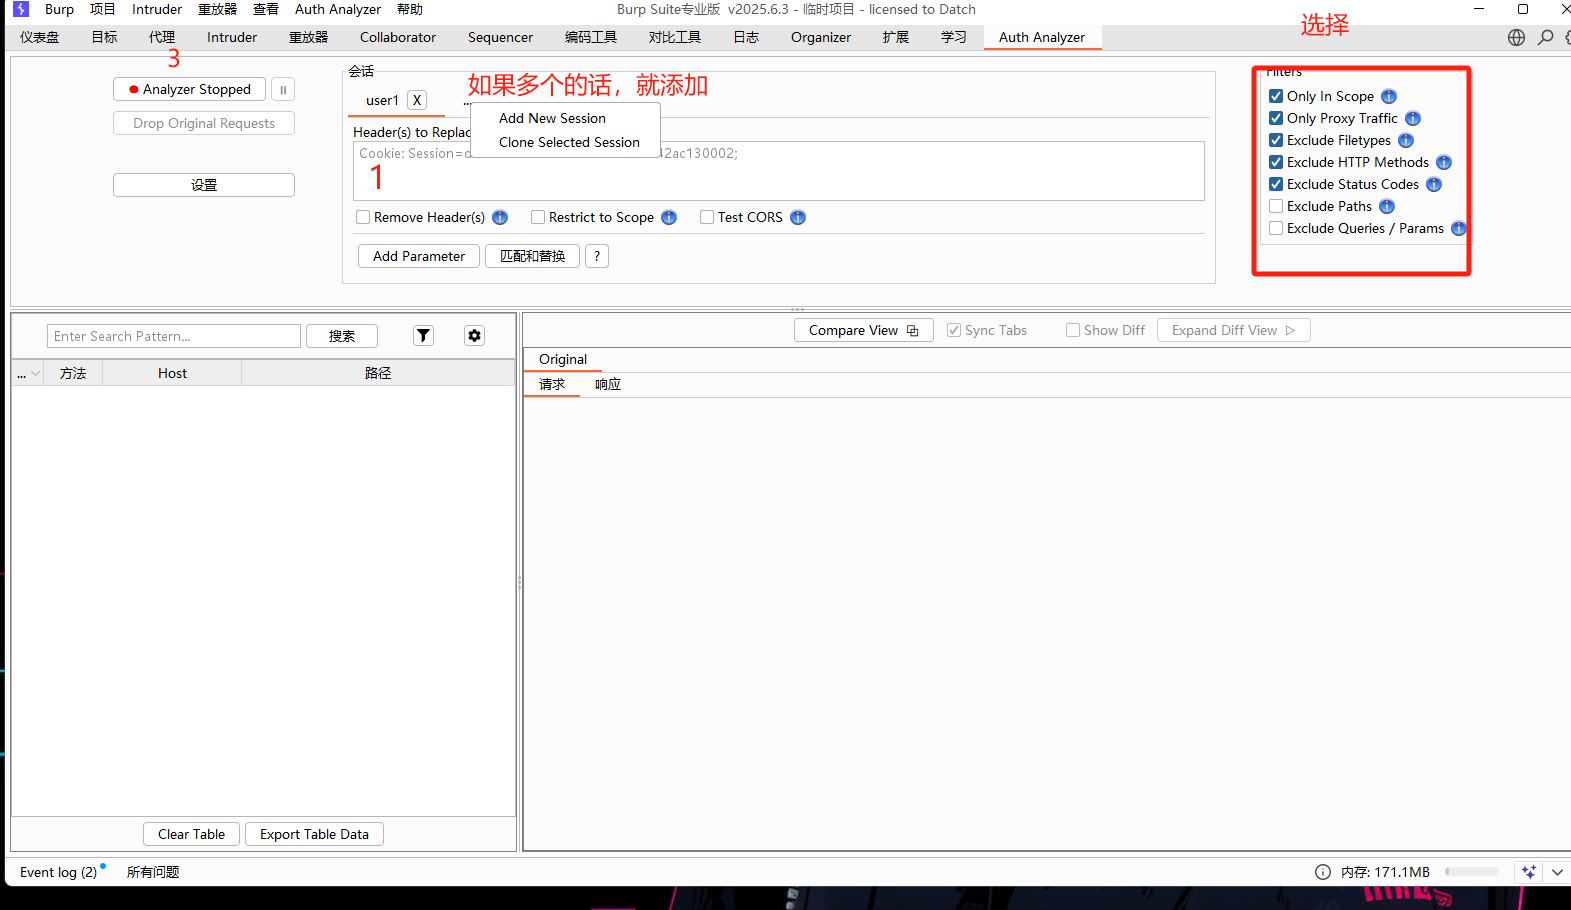1571x910 pixels.
Task: Click Clear Table button
Action: click(x=191, y=834)
